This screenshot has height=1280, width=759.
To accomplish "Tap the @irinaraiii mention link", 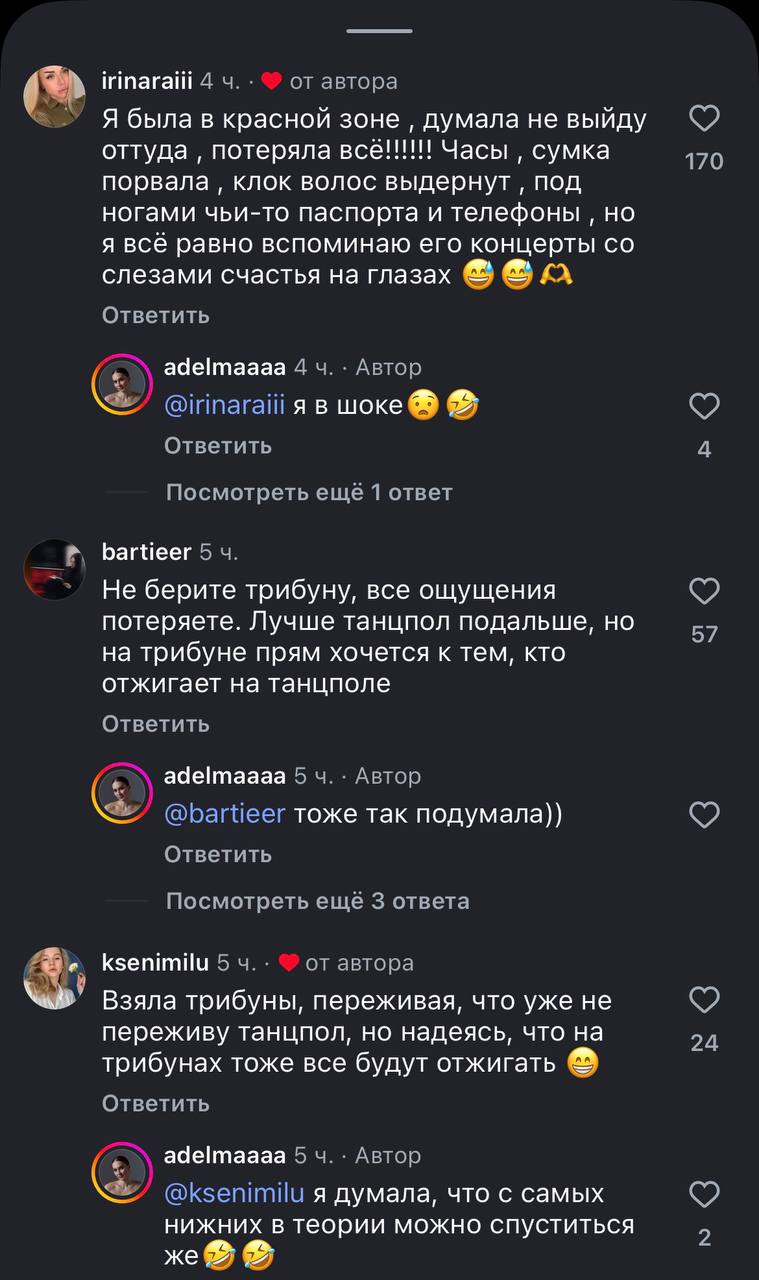I will tap(225, 405).
